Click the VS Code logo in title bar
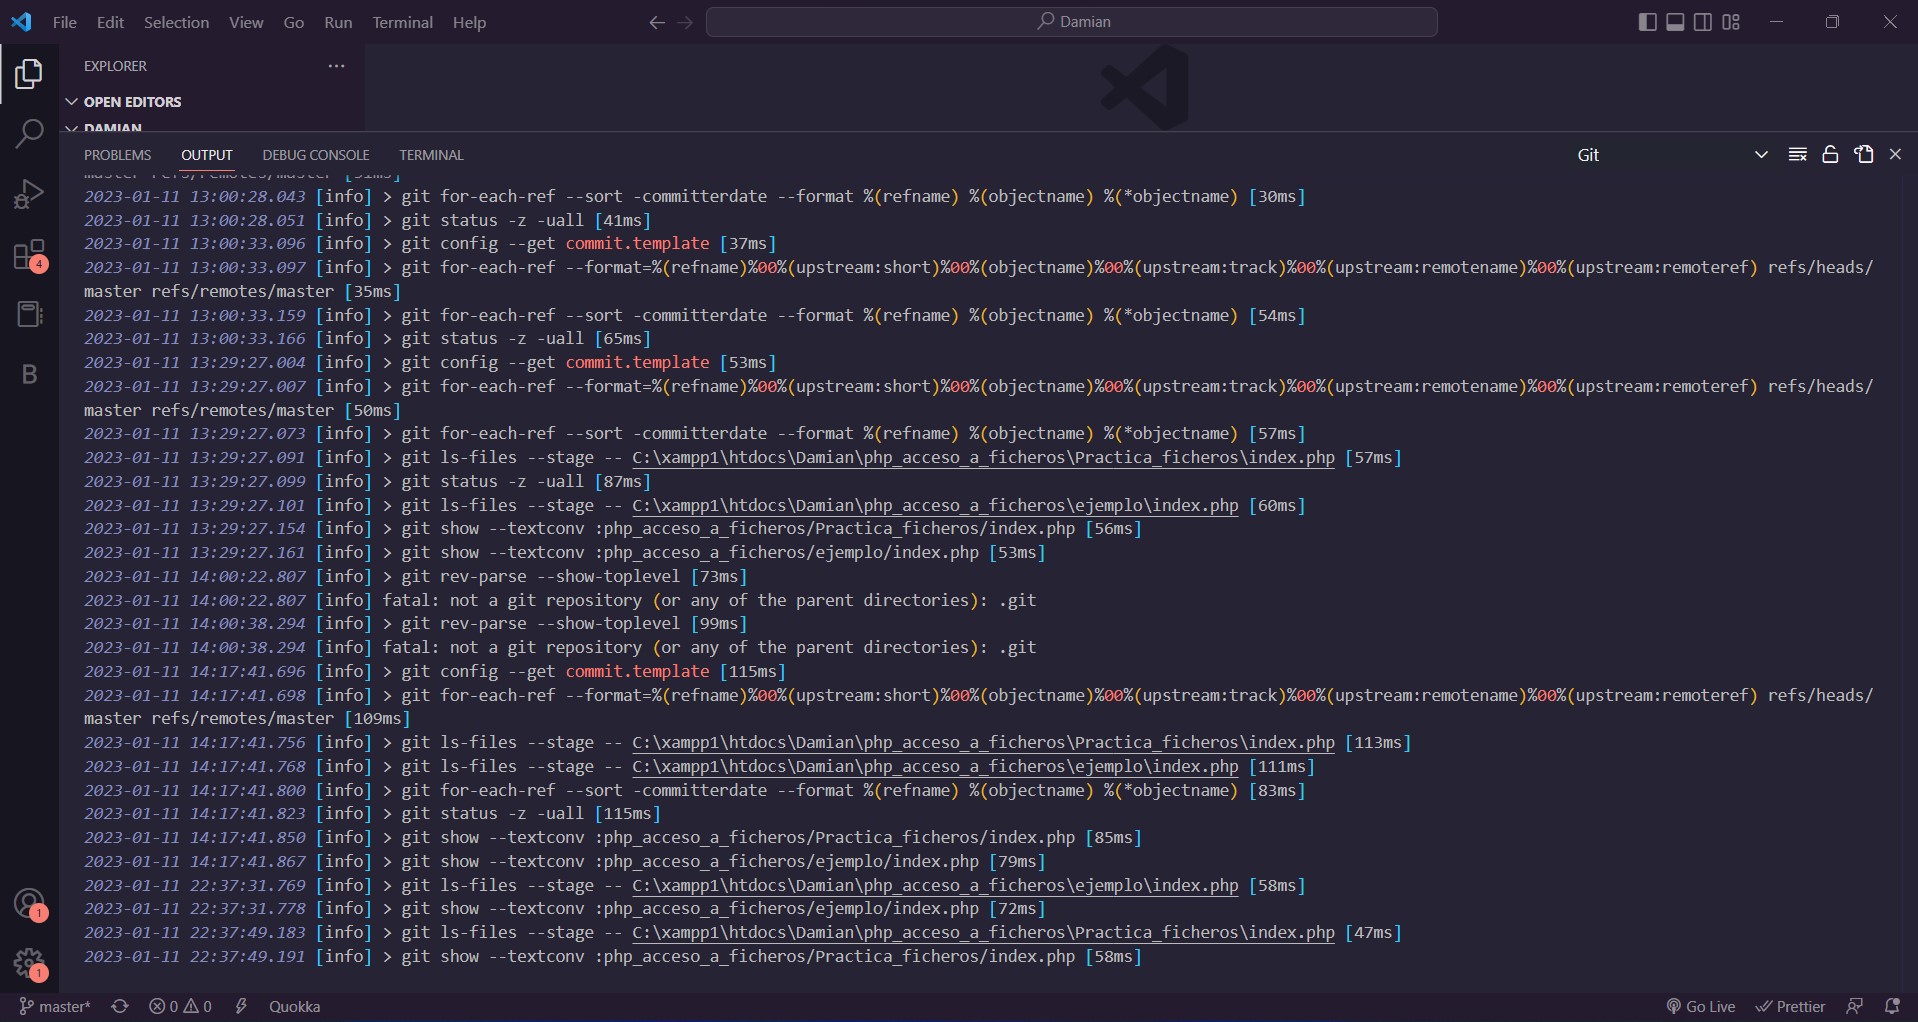1918x1022 pixels. pyautogui.click(x=21, y=21)
